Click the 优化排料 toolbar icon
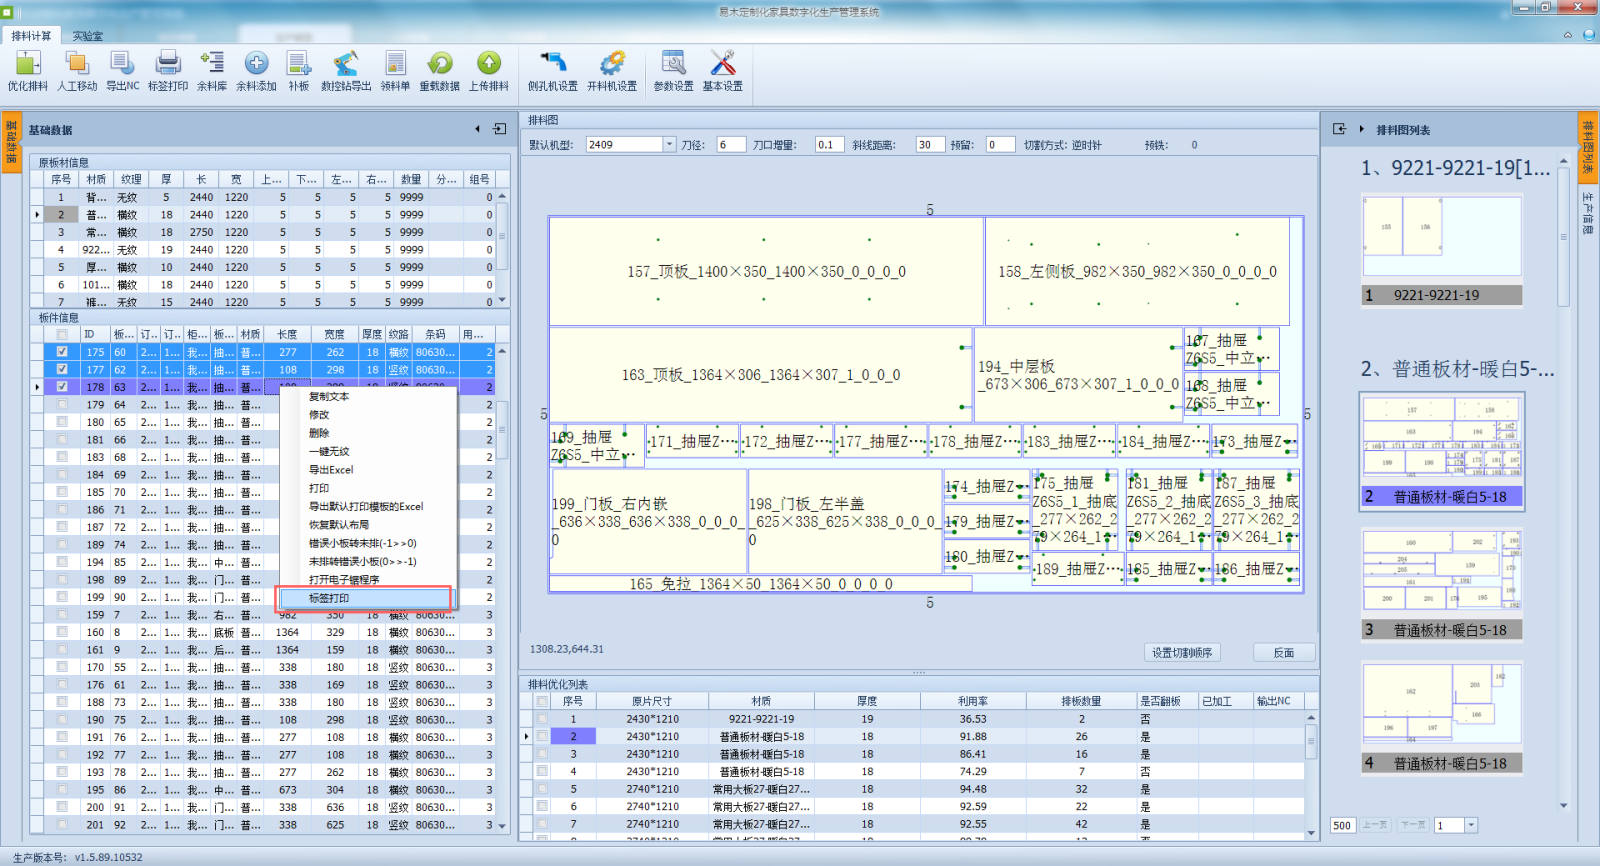This screenshot has width=1600, height=866. click(x=27, y=64)
